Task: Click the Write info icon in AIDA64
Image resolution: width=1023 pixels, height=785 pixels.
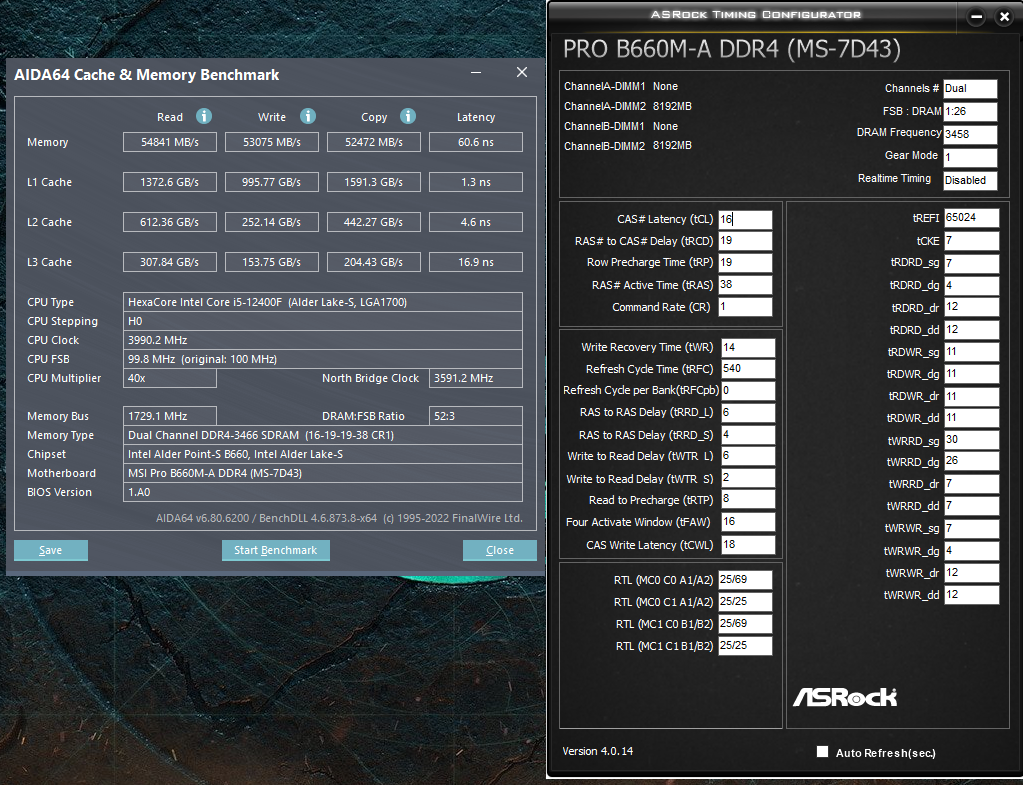Action: pos(308,116)
